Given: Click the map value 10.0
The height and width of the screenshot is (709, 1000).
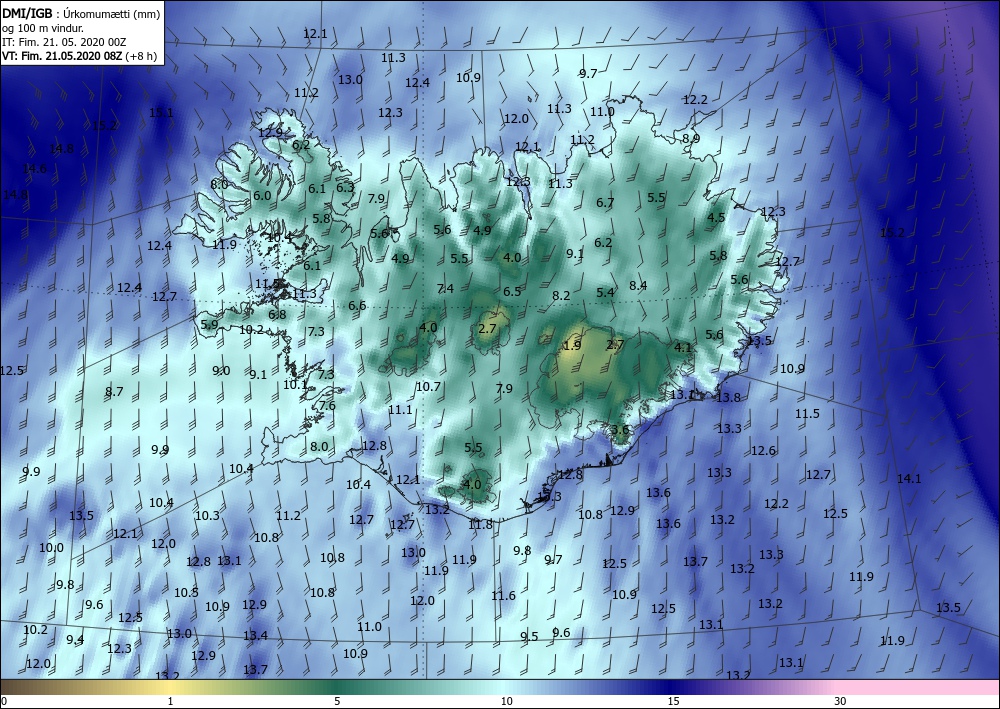Looking at the screenshot, I should click(51, 548).
